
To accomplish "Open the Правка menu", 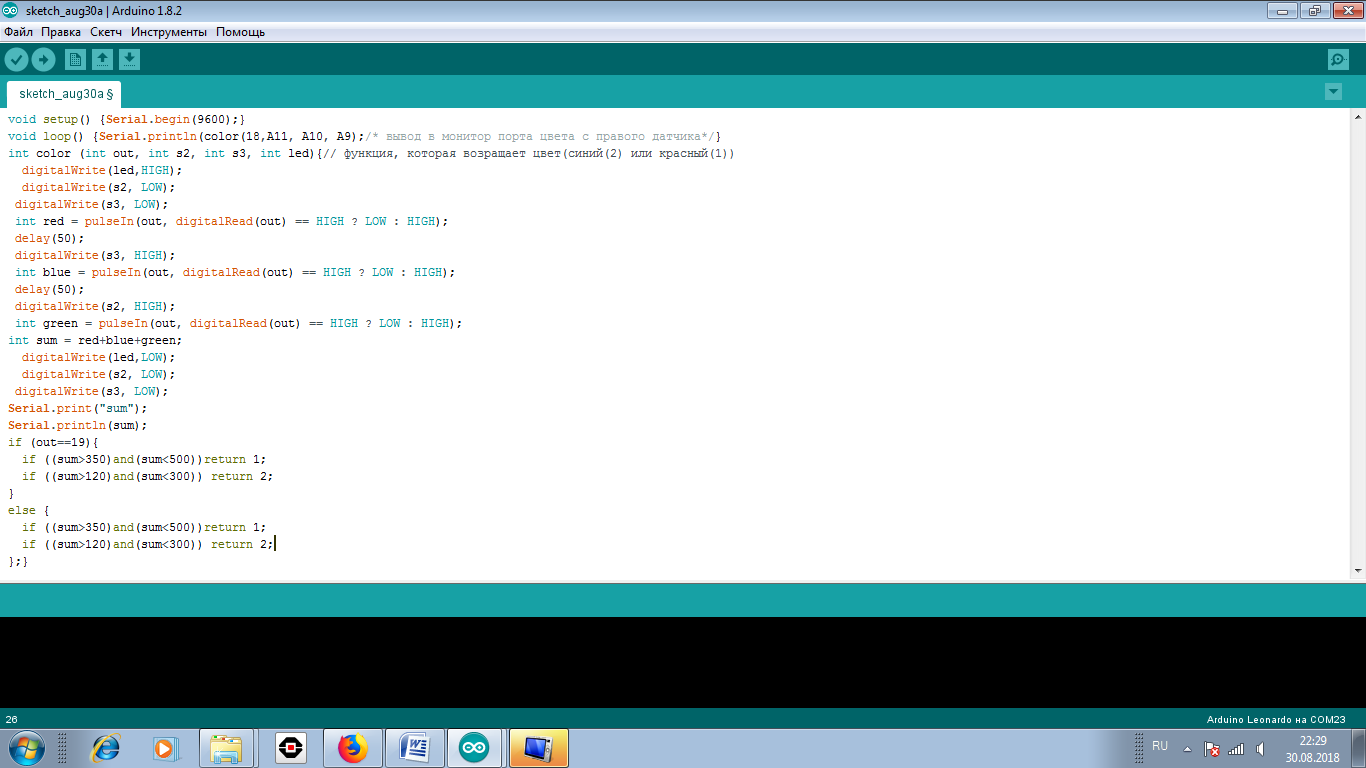I will (x=61, y=32).
